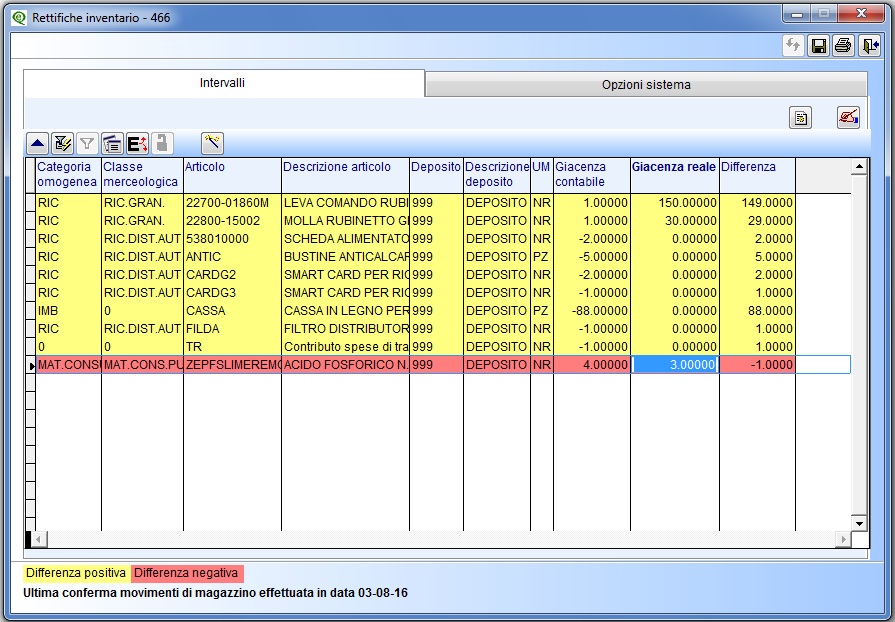Click the Giacenza reale field showing 3.00000

coord(675,365)
